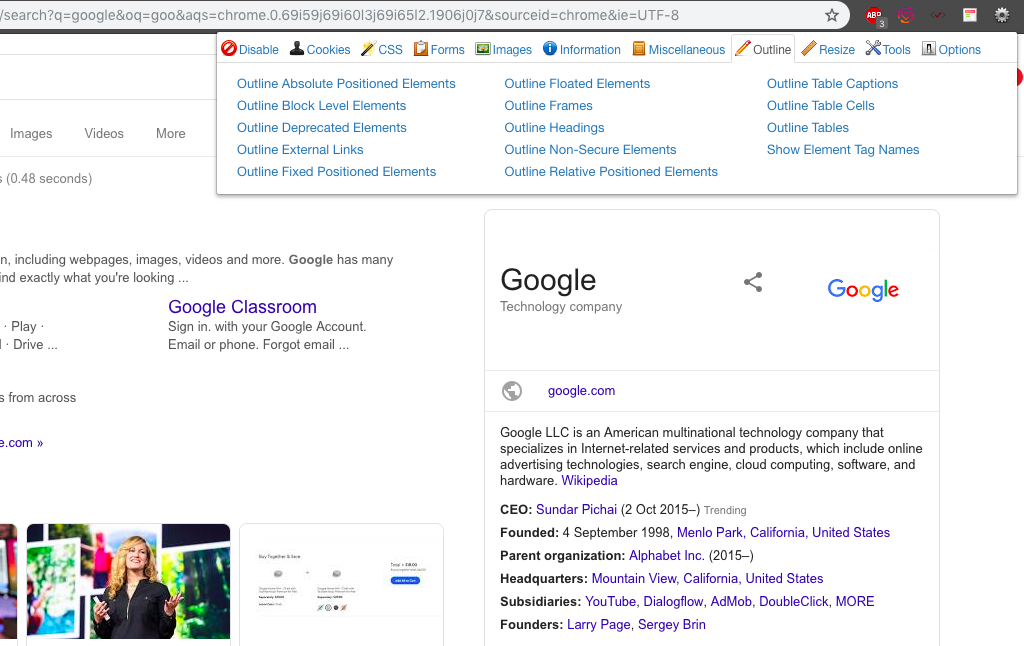Click the Google logo in knowledge panel

coord(863,289)
